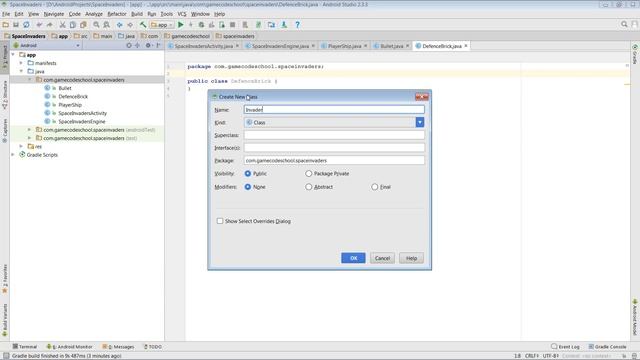Click the Search Everywhere magnifier icon
The width and height of the screenshot is (640, 360).
click(x=624, y=24)
